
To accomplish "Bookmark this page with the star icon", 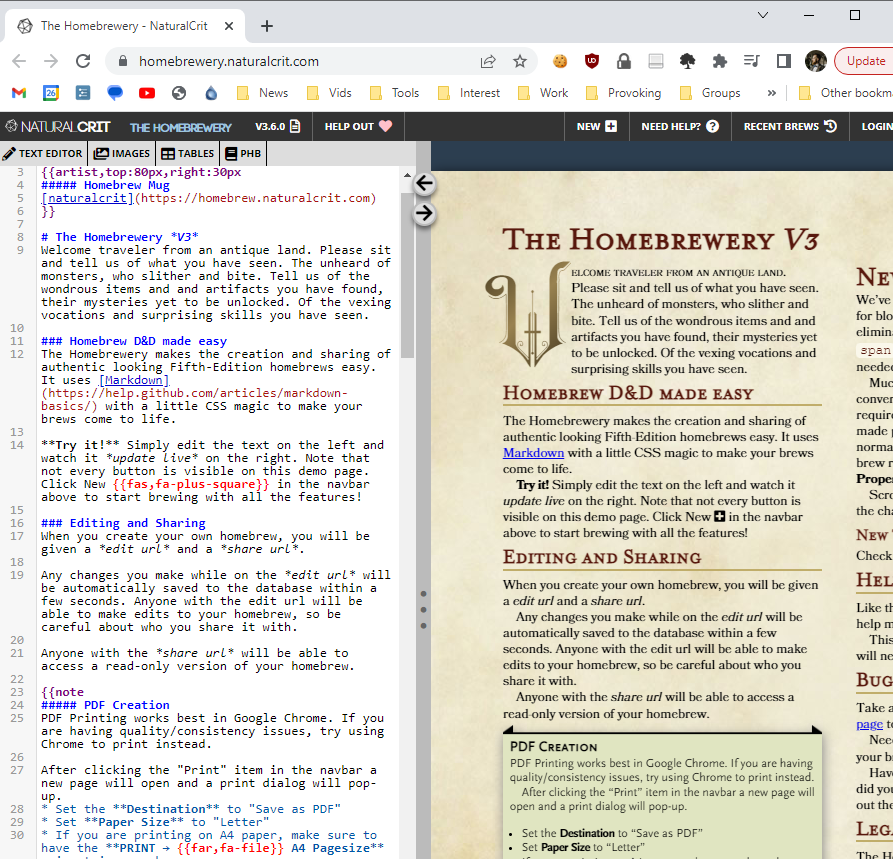I will click(520, 61).
